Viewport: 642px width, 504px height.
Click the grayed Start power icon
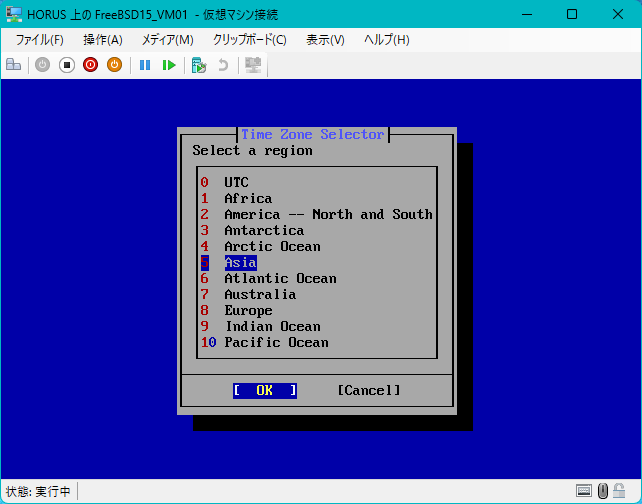point(42,65)
